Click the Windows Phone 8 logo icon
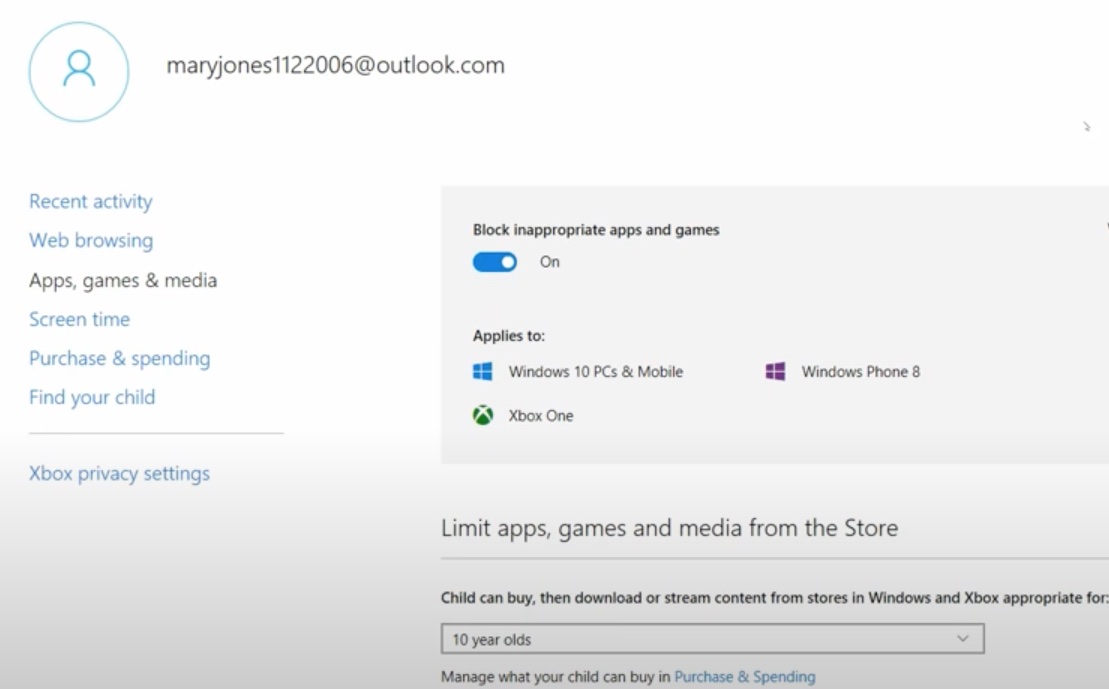 pos(776,371)
